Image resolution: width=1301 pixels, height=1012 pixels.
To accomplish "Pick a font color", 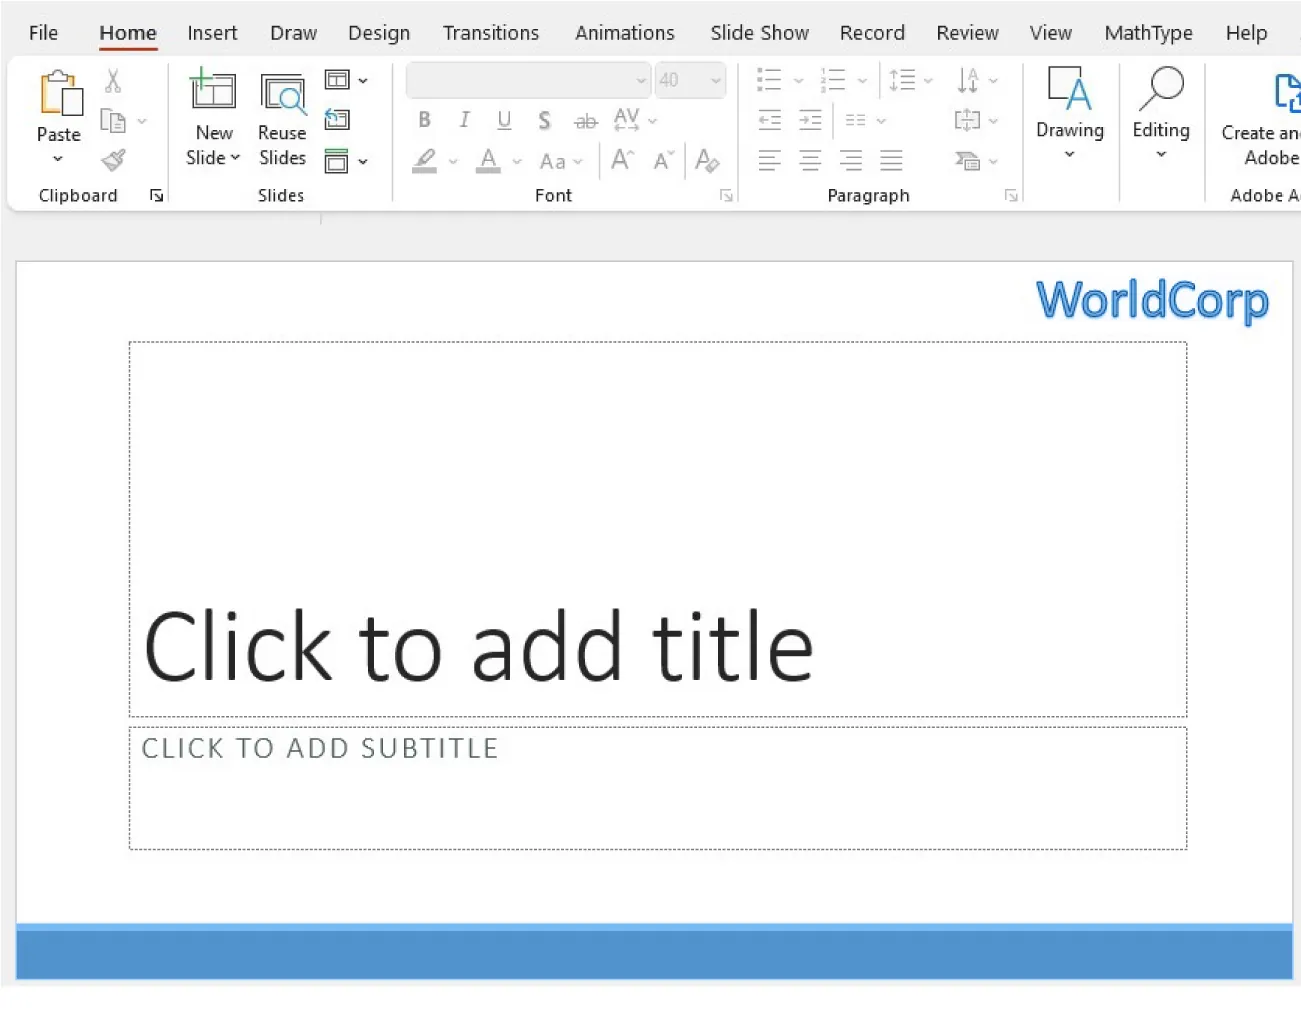I will pos(487,161).
